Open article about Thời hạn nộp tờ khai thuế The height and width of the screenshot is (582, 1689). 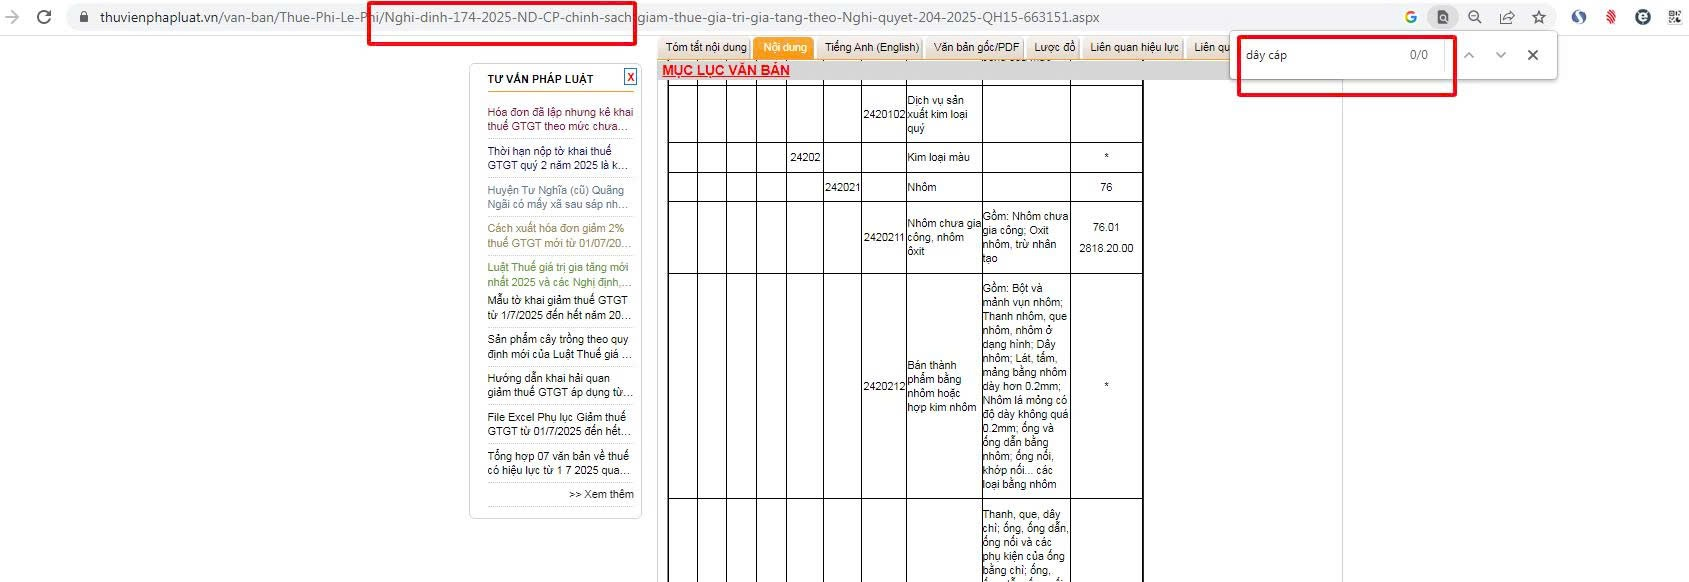pos(558,158)
